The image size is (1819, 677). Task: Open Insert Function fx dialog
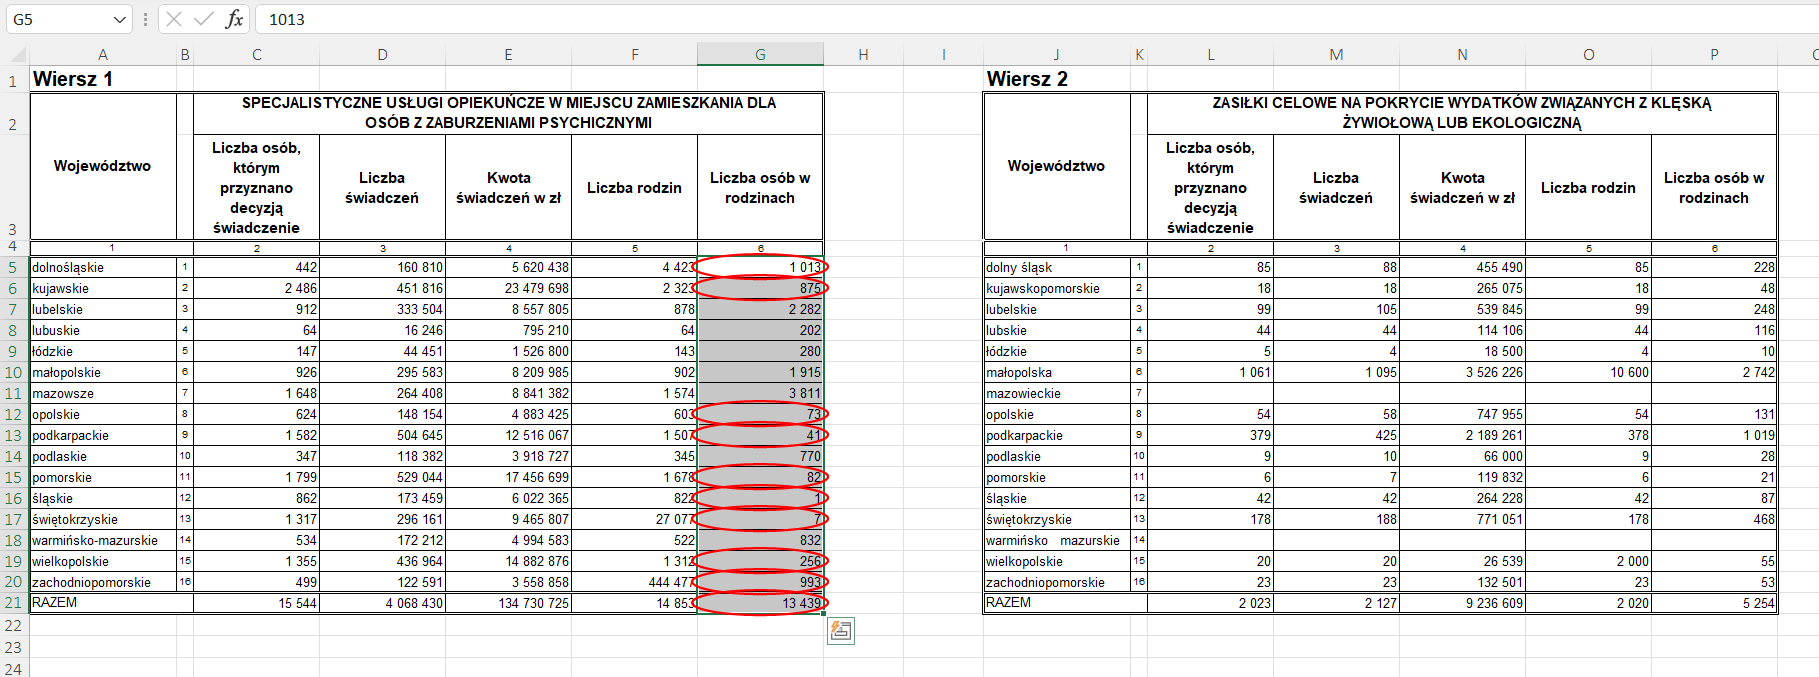click(234, 19)
